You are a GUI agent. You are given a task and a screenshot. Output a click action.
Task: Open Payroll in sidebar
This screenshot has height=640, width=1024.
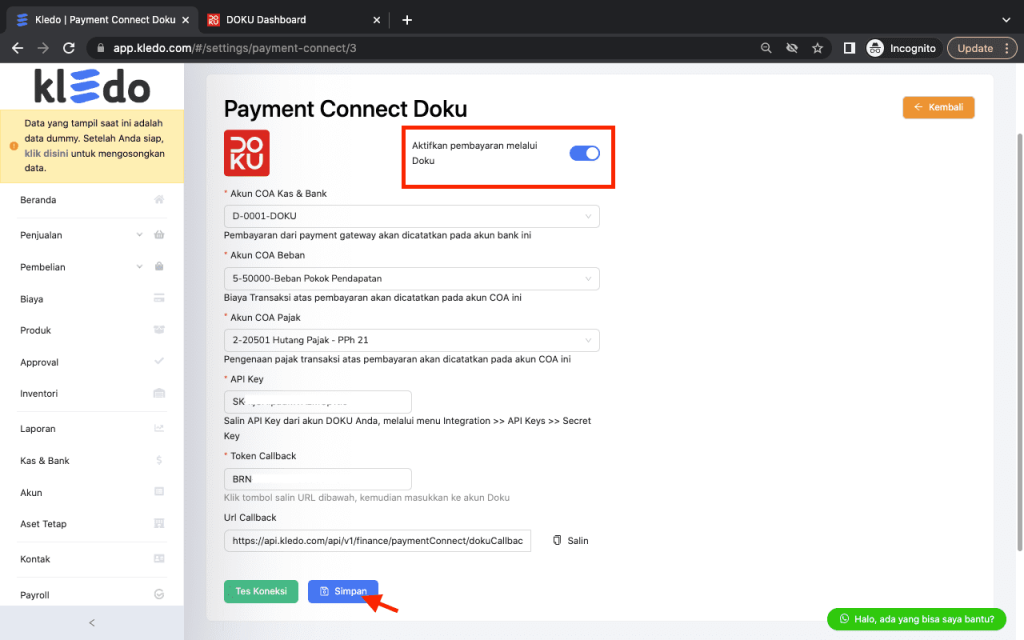tap(35, 595)
